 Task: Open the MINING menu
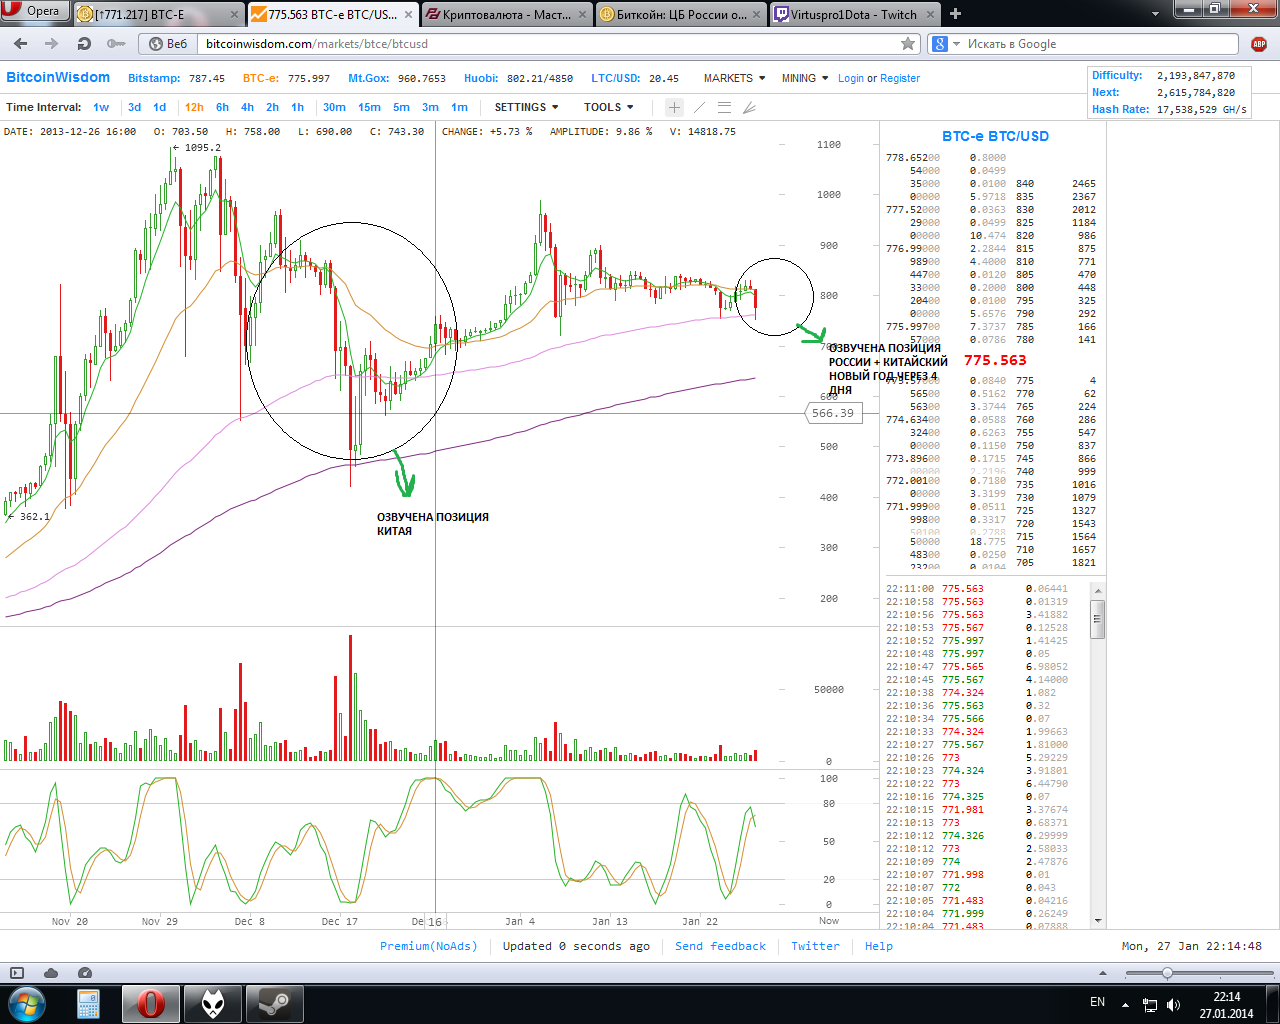point(804,78)
